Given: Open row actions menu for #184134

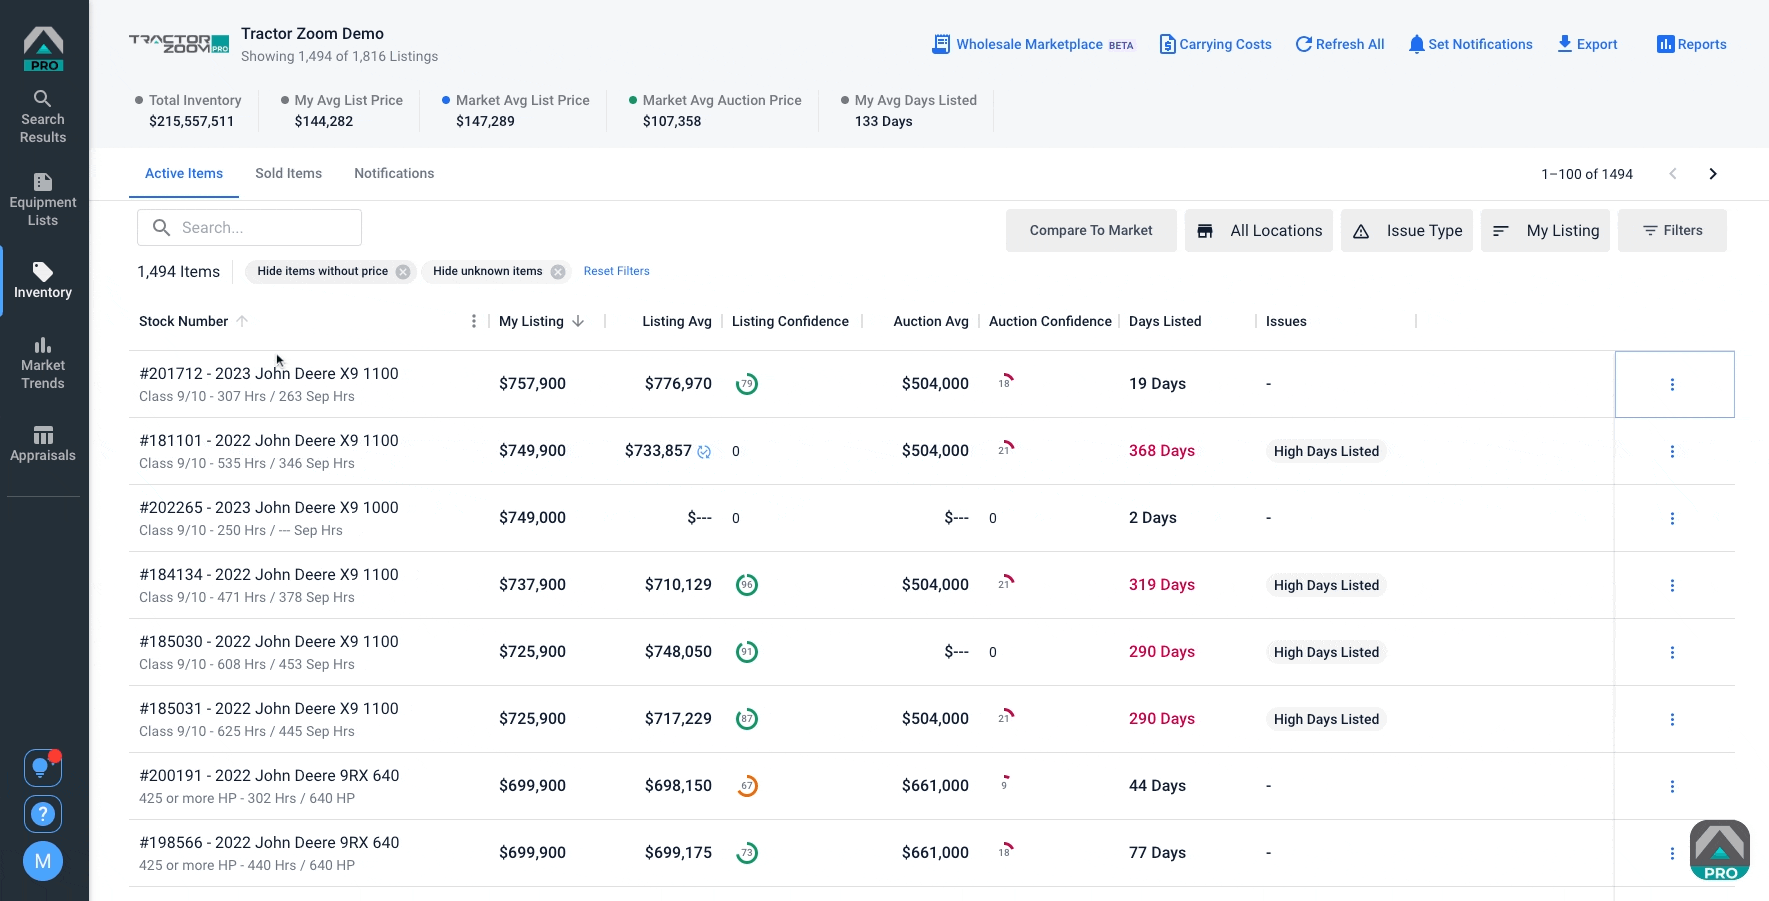Looking at the screenshot, I should [x=1672, y=585].
